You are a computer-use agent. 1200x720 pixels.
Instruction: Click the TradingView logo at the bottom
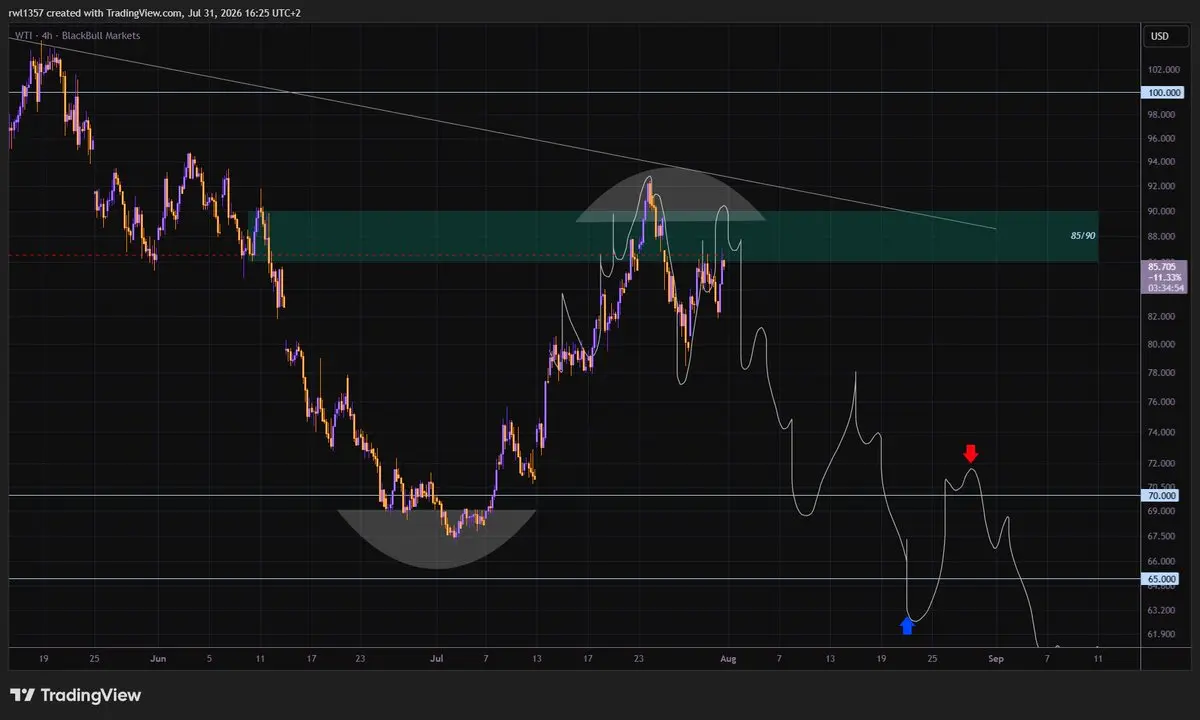tap(75, 695)
